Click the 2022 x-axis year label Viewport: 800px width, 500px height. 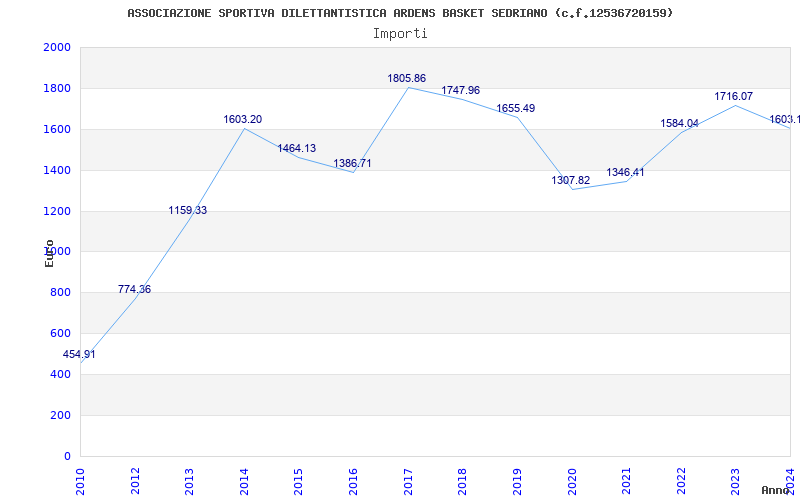[x=681, y=481]
